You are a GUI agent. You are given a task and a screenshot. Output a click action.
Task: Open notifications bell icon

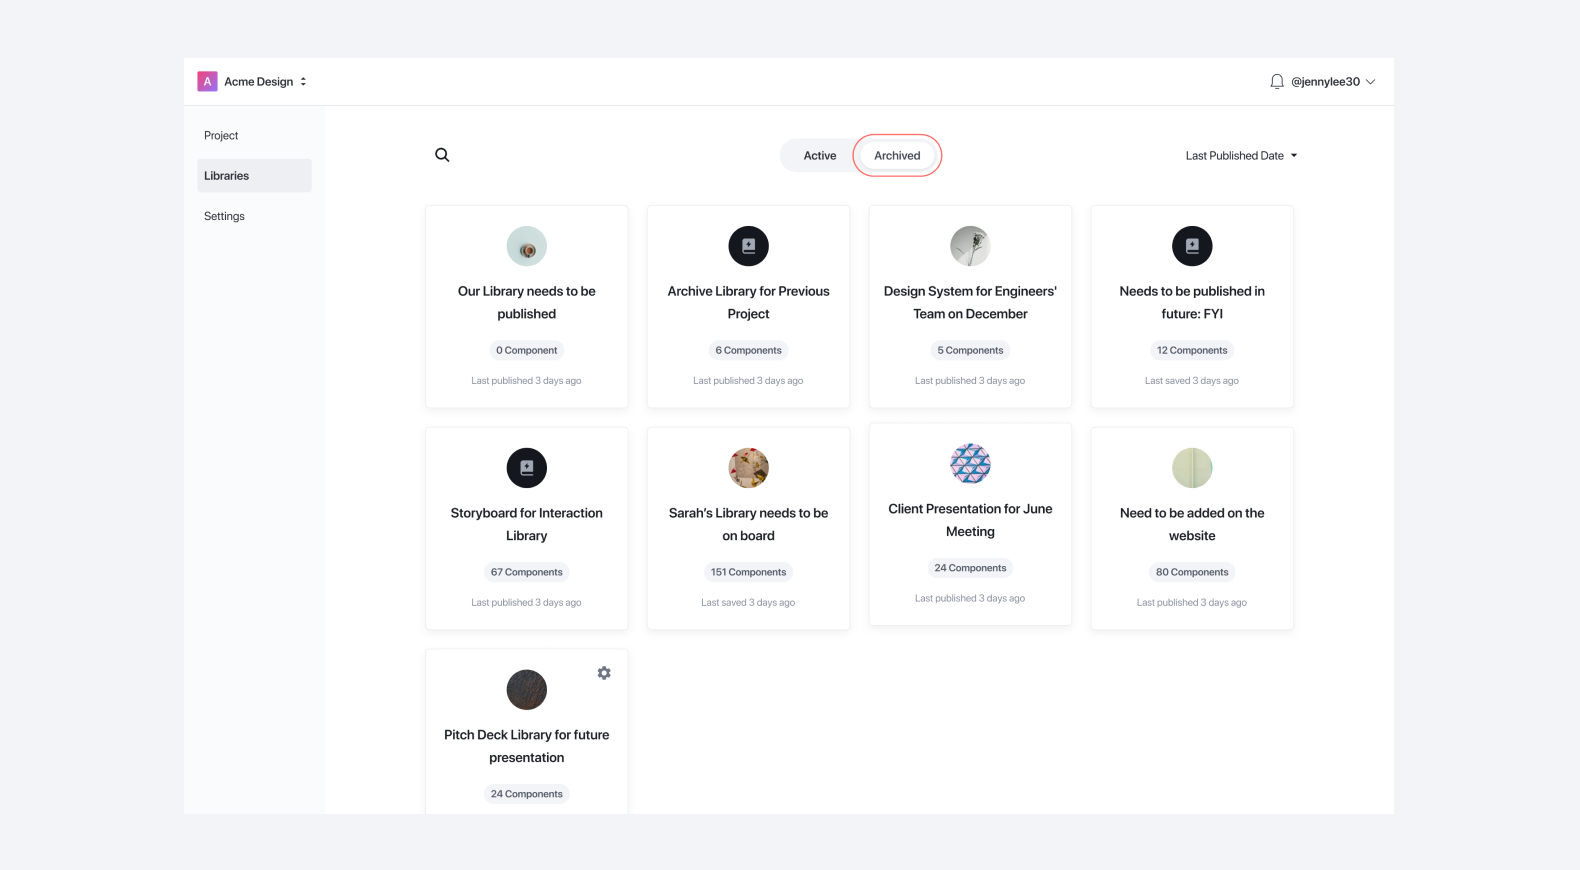(x=1277, y=82)
